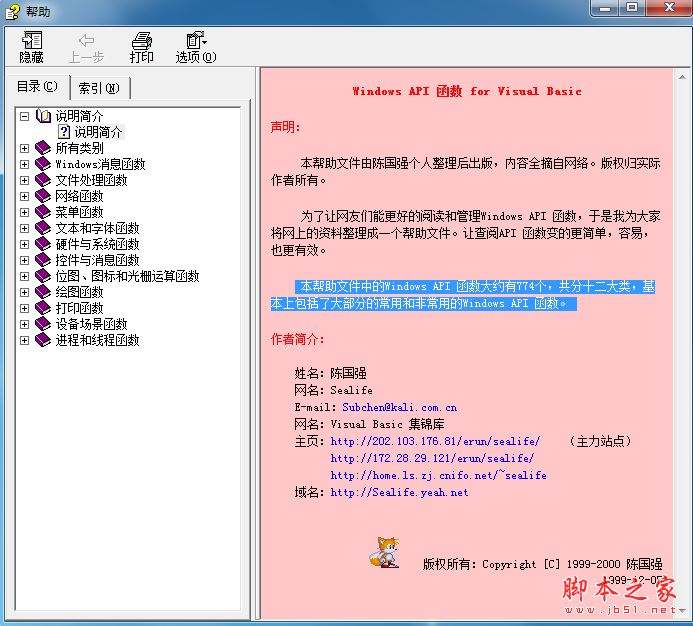Viewport: 693px width, 626px height.
Task: Collapse the 说明简介 tree node
Action: [x=24, y=116]
